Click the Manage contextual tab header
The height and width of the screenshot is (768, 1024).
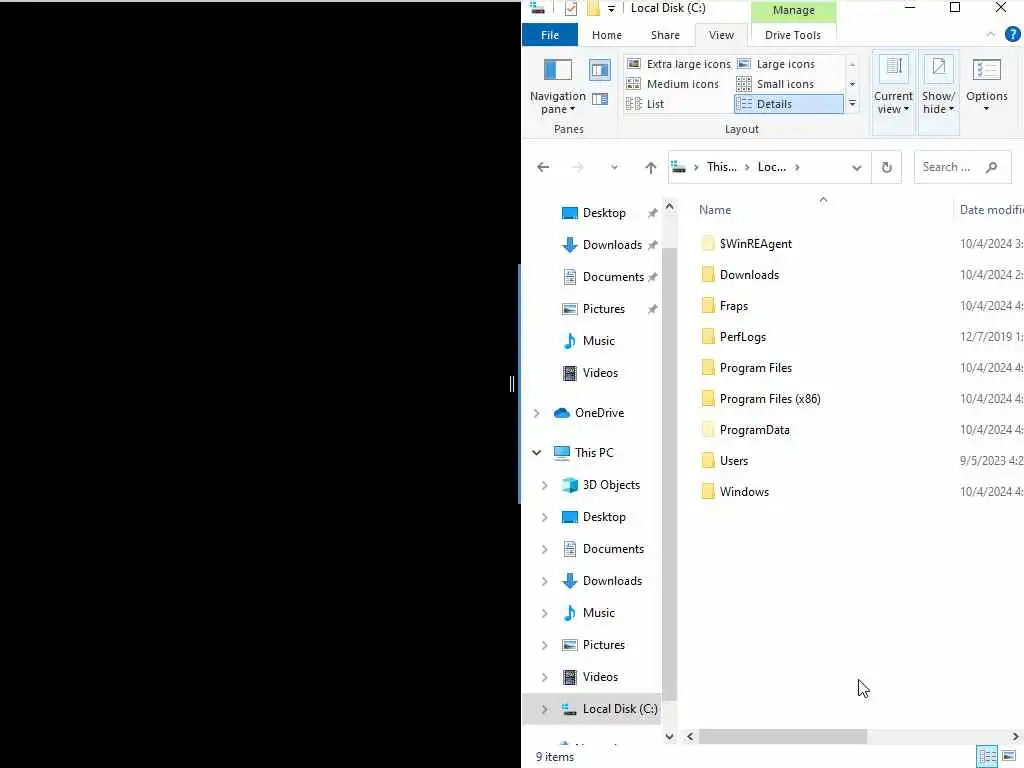793,10
